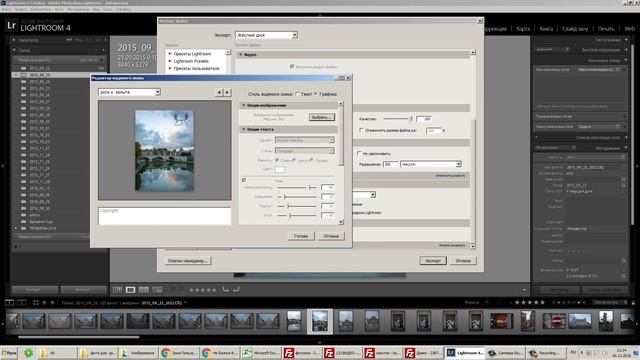Open Camtasia Studio in the taskbar
Viewport: 640px width, 360px height.
click(505, 353)
